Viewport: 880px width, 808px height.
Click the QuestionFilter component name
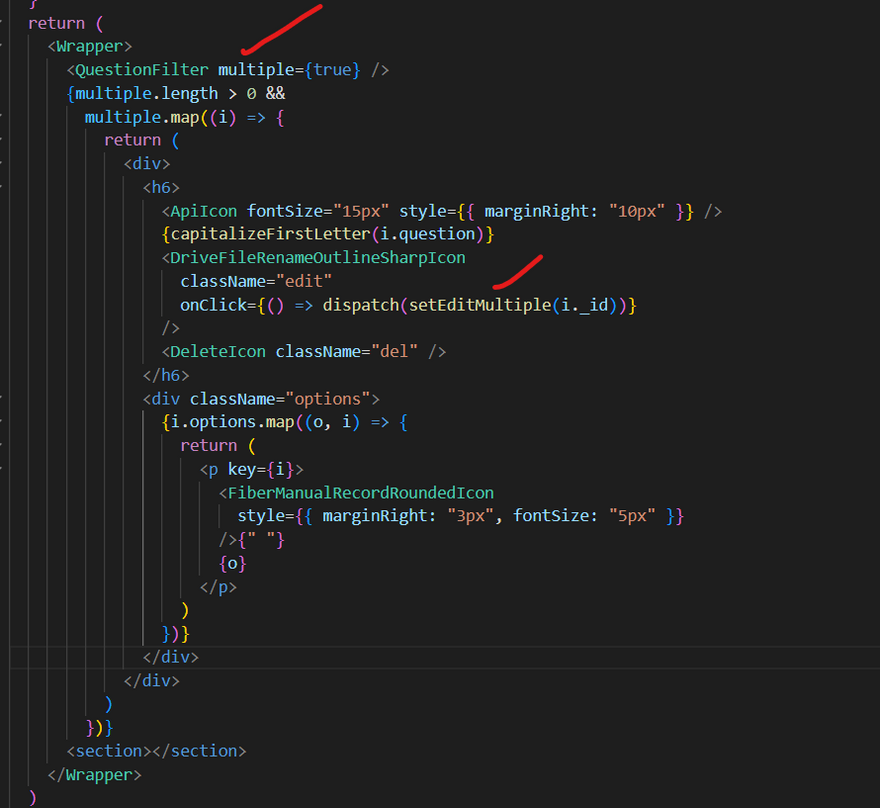(x=142, y=70)
